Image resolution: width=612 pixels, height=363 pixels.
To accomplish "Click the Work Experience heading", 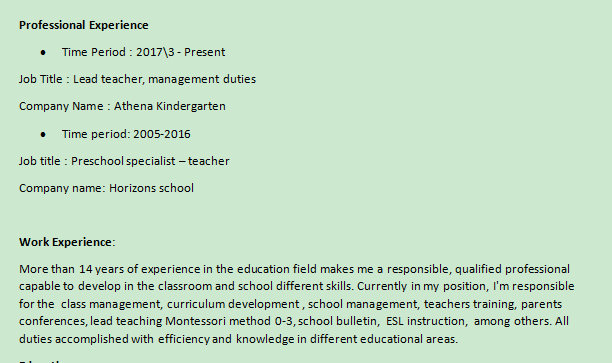I will click(x=67, y=242).
